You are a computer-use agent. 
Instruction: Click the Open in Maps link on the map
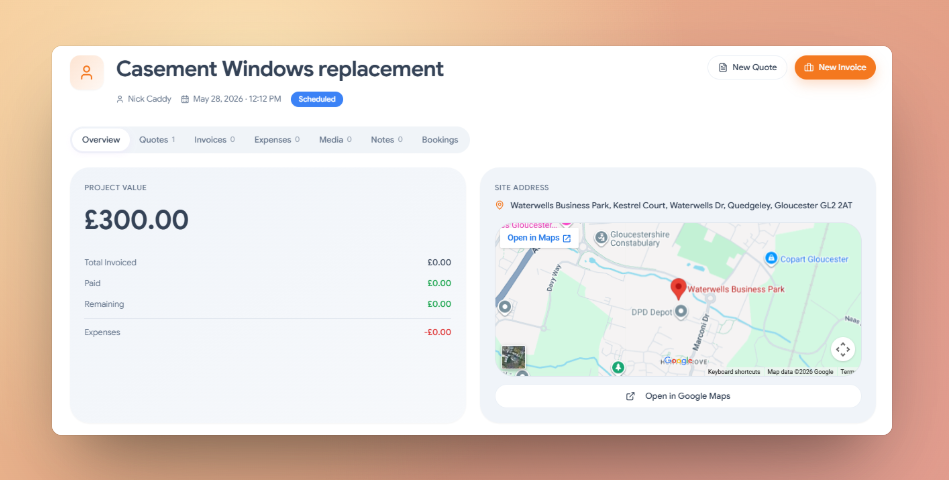[539, 238]
